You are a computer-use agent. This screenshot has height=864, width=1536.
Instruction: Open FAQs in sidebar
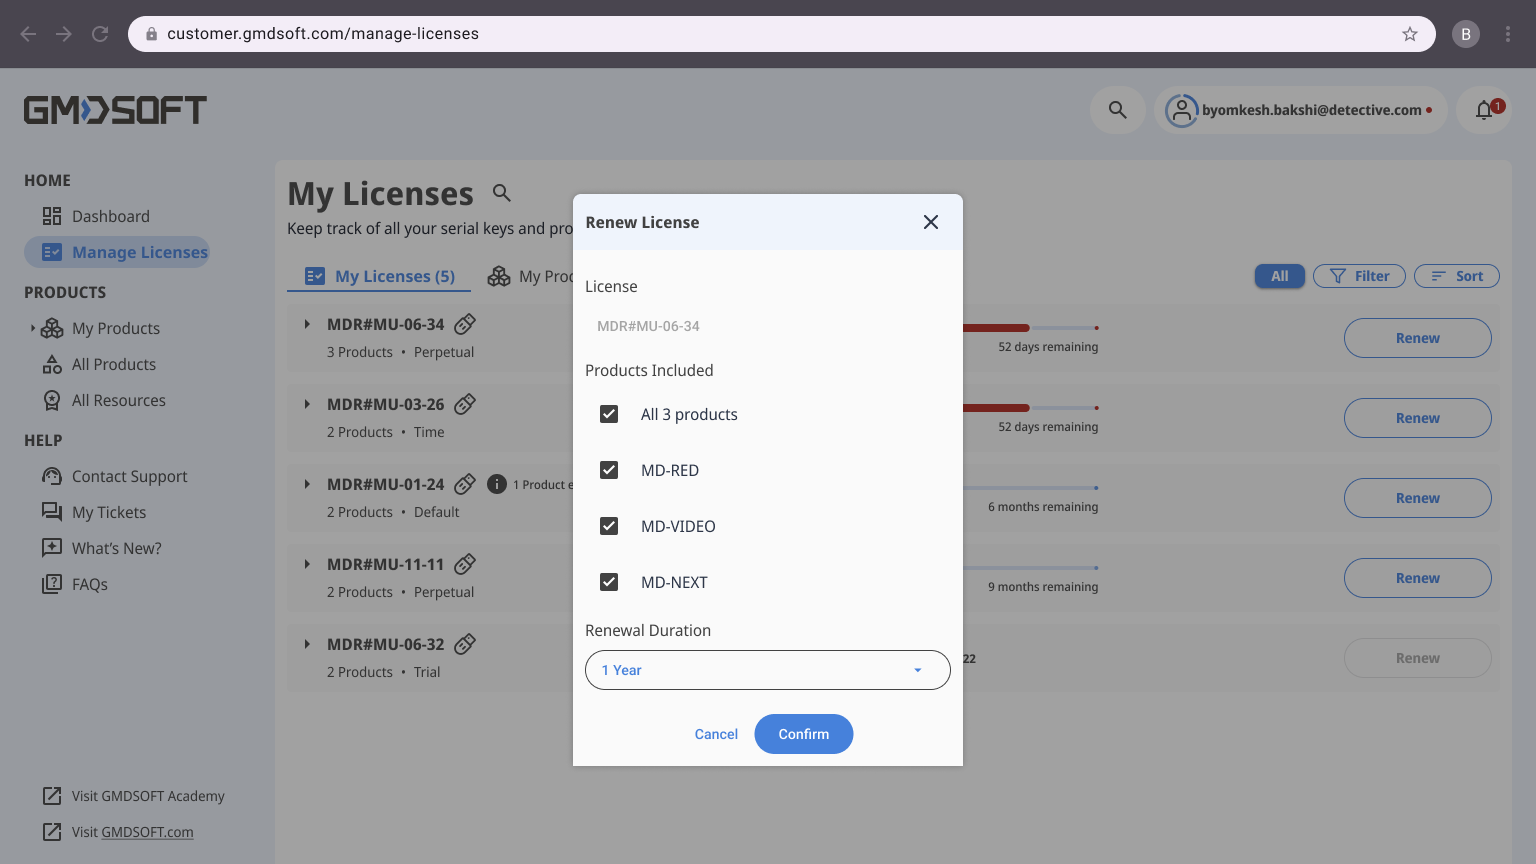(75, 584)
